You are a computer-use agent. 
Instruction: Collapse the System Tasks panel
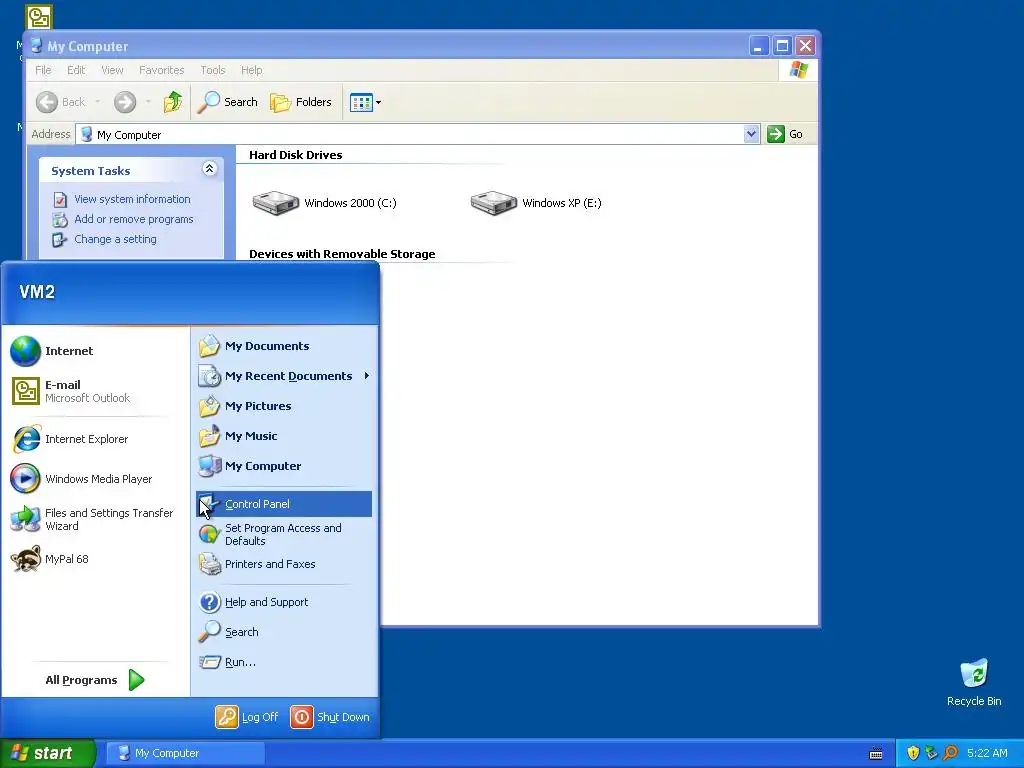[210, 169]
